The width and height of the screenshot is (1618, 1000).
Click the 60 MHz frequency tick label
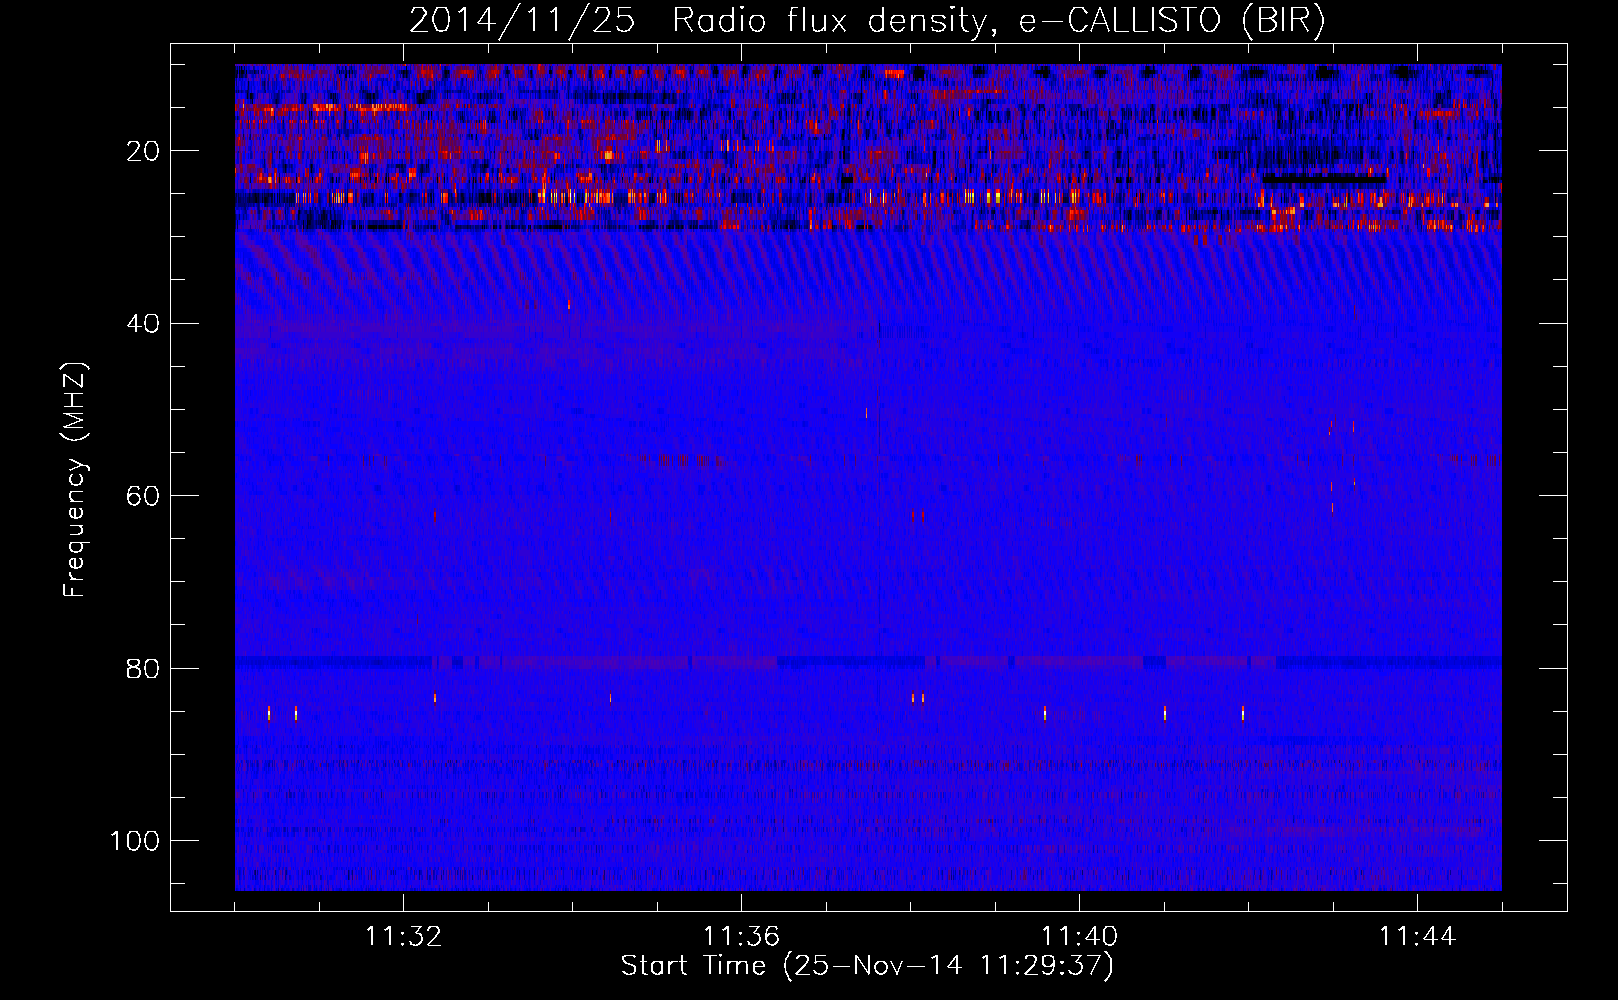(144, 496)
